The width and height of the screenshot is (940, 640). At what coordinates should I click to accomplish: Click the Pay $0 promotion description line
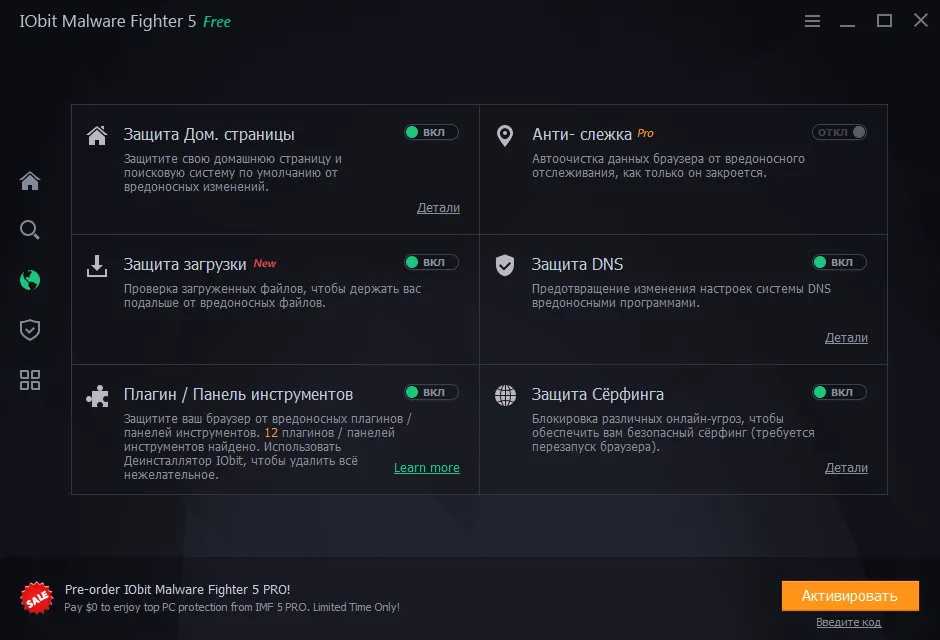tap(232, 607)
